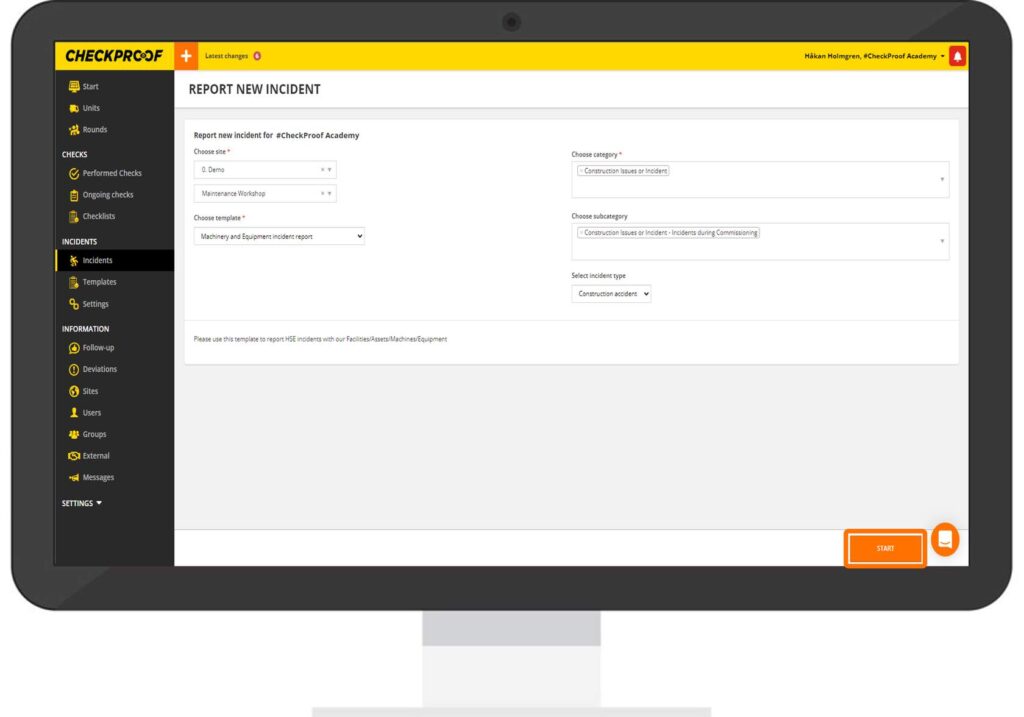
Task: Open Latest changes link
Action: tap(227, 56)
